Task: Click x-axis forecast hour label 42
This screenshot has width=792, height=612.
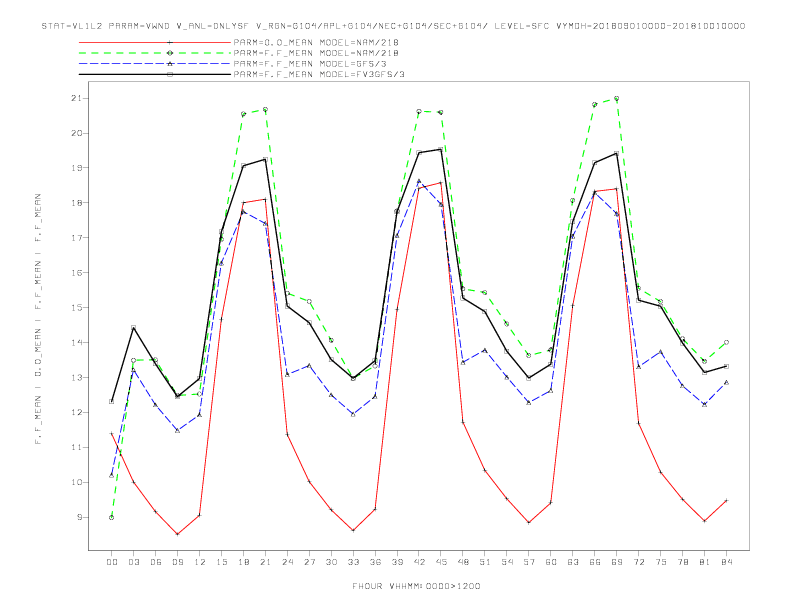Action: (x=419, y=562)
